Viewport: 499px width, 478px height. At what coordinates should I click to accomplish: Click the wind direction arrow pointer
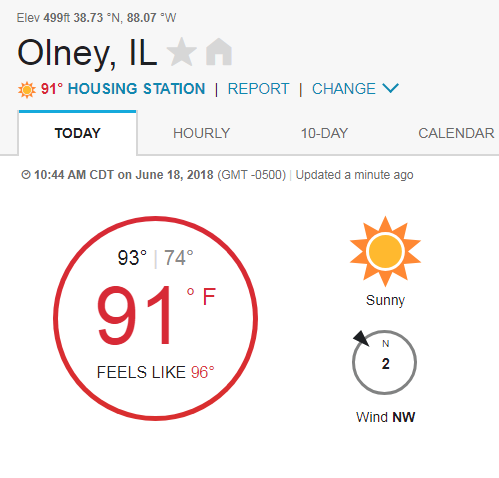(361, 338)
